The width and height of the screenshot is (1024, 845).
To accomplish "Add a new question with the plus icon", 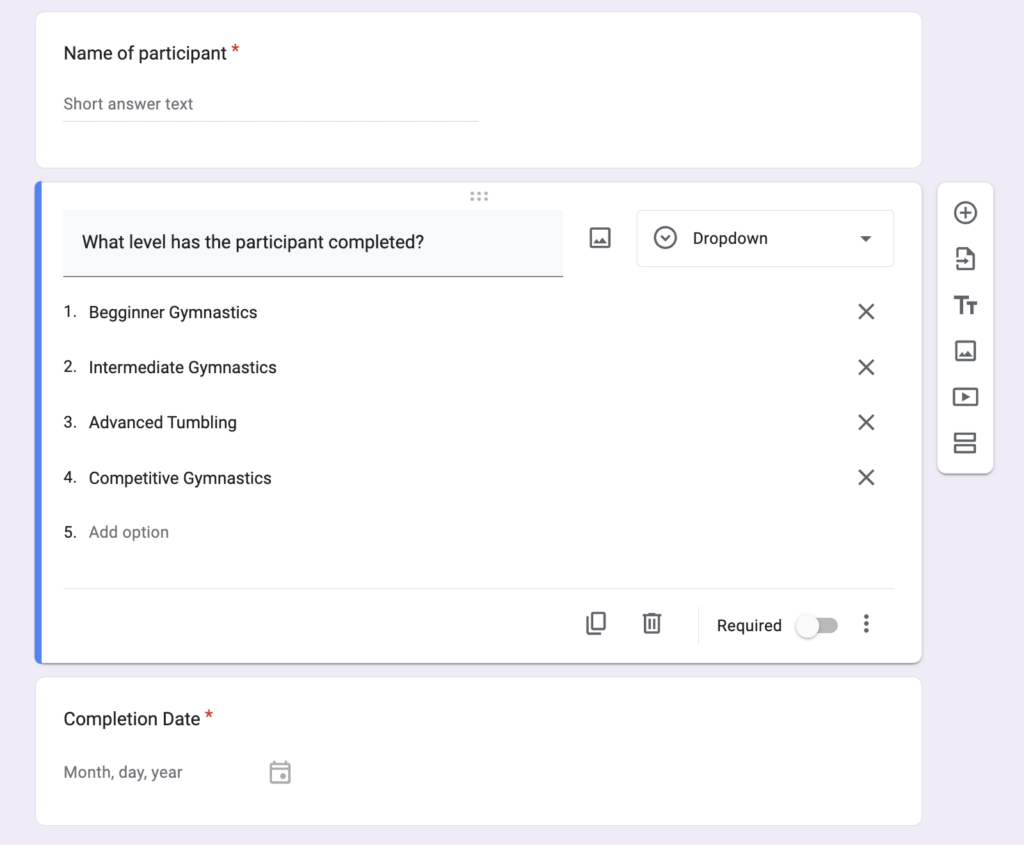I will (x=964, y=212).
